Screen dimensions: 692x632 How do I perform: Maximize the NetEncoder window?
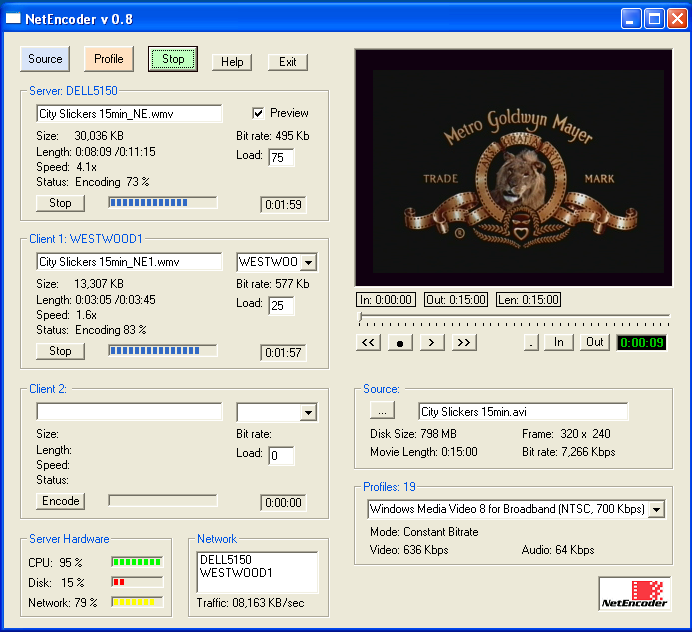(654, 19)
